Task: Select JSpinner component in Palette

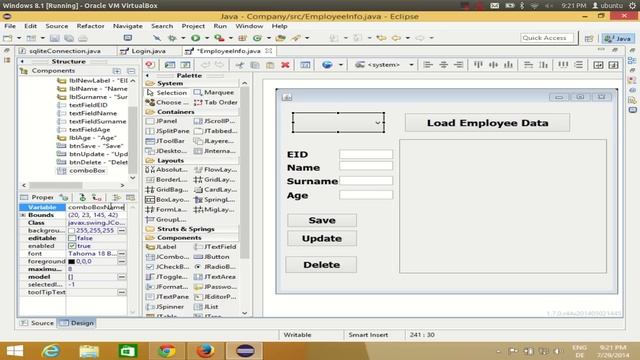Action: [165, 307]
